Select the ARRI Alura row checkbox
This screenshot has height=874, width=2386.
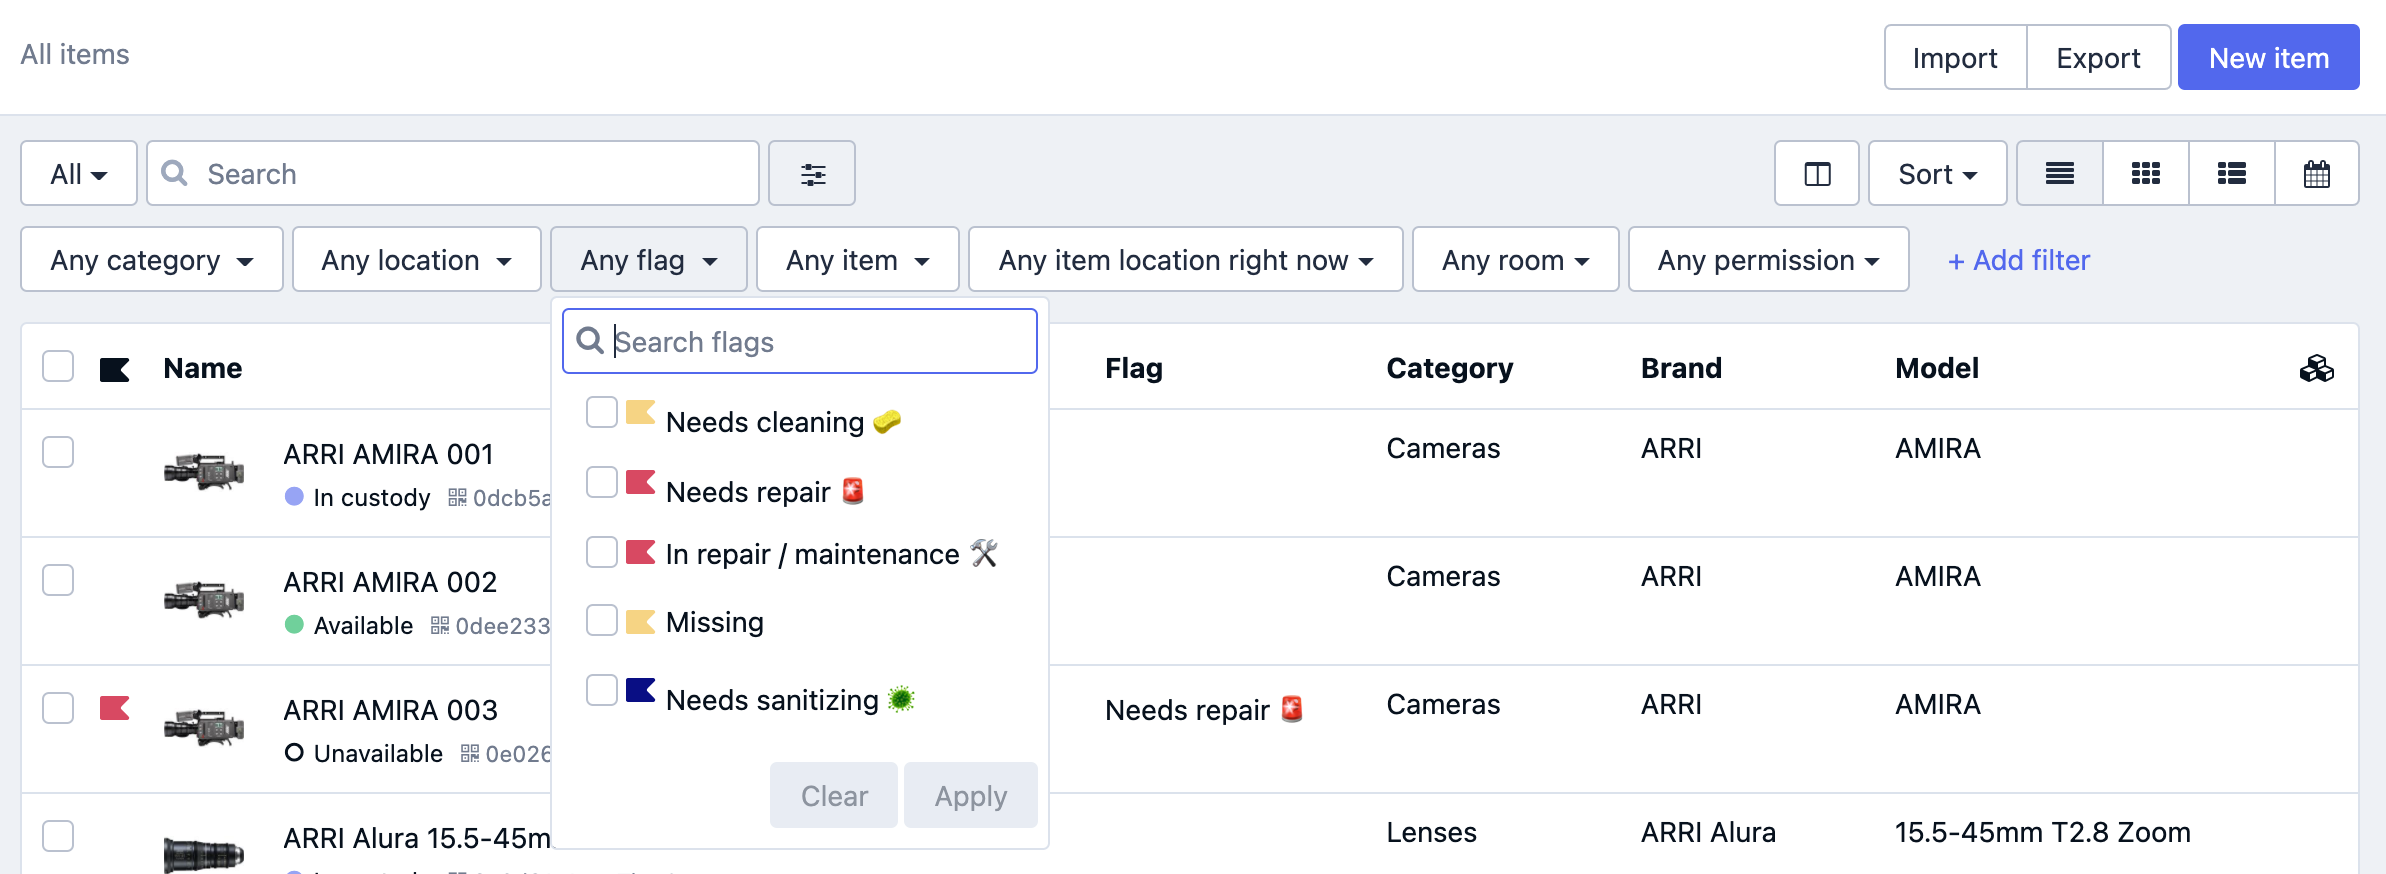58,836
